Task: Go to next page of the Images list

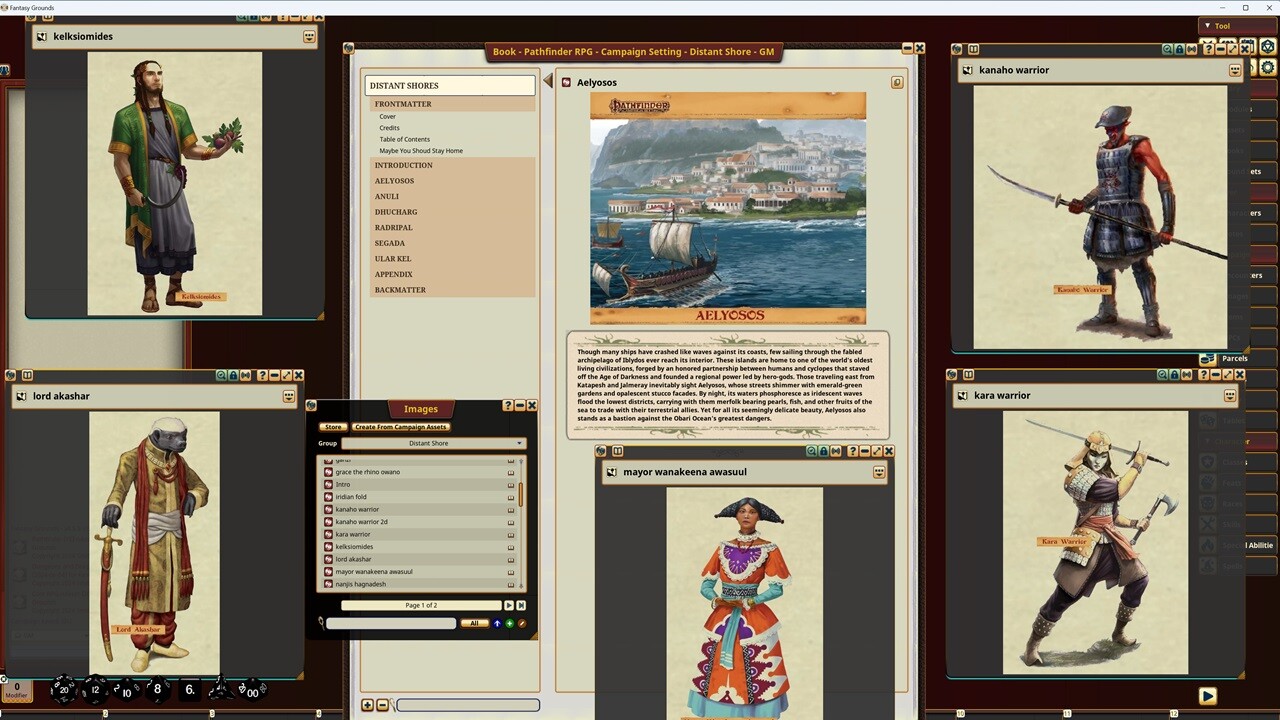Action: coord(509,605)
